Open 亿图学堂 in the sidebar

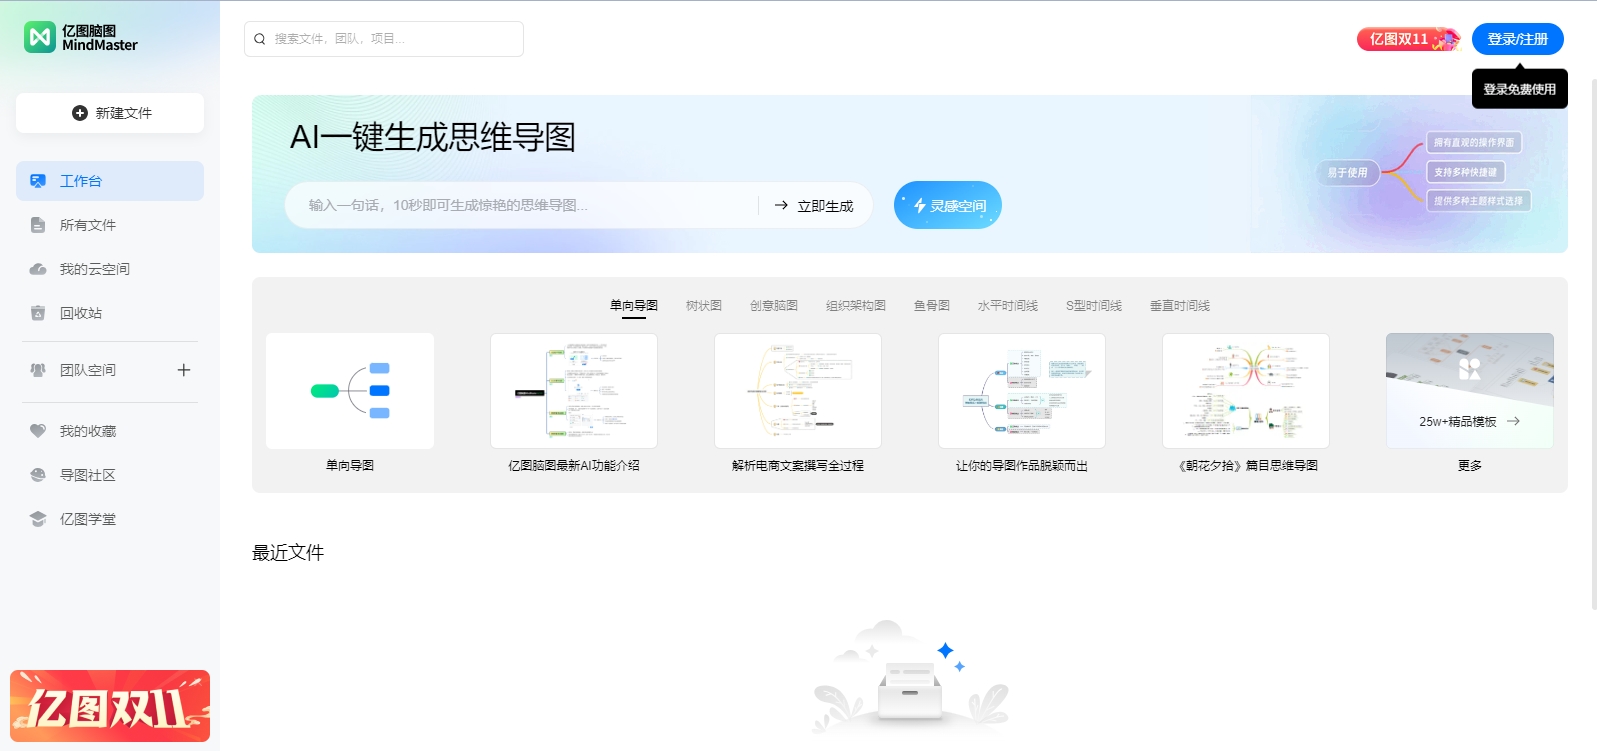click(x=110, y=519)
